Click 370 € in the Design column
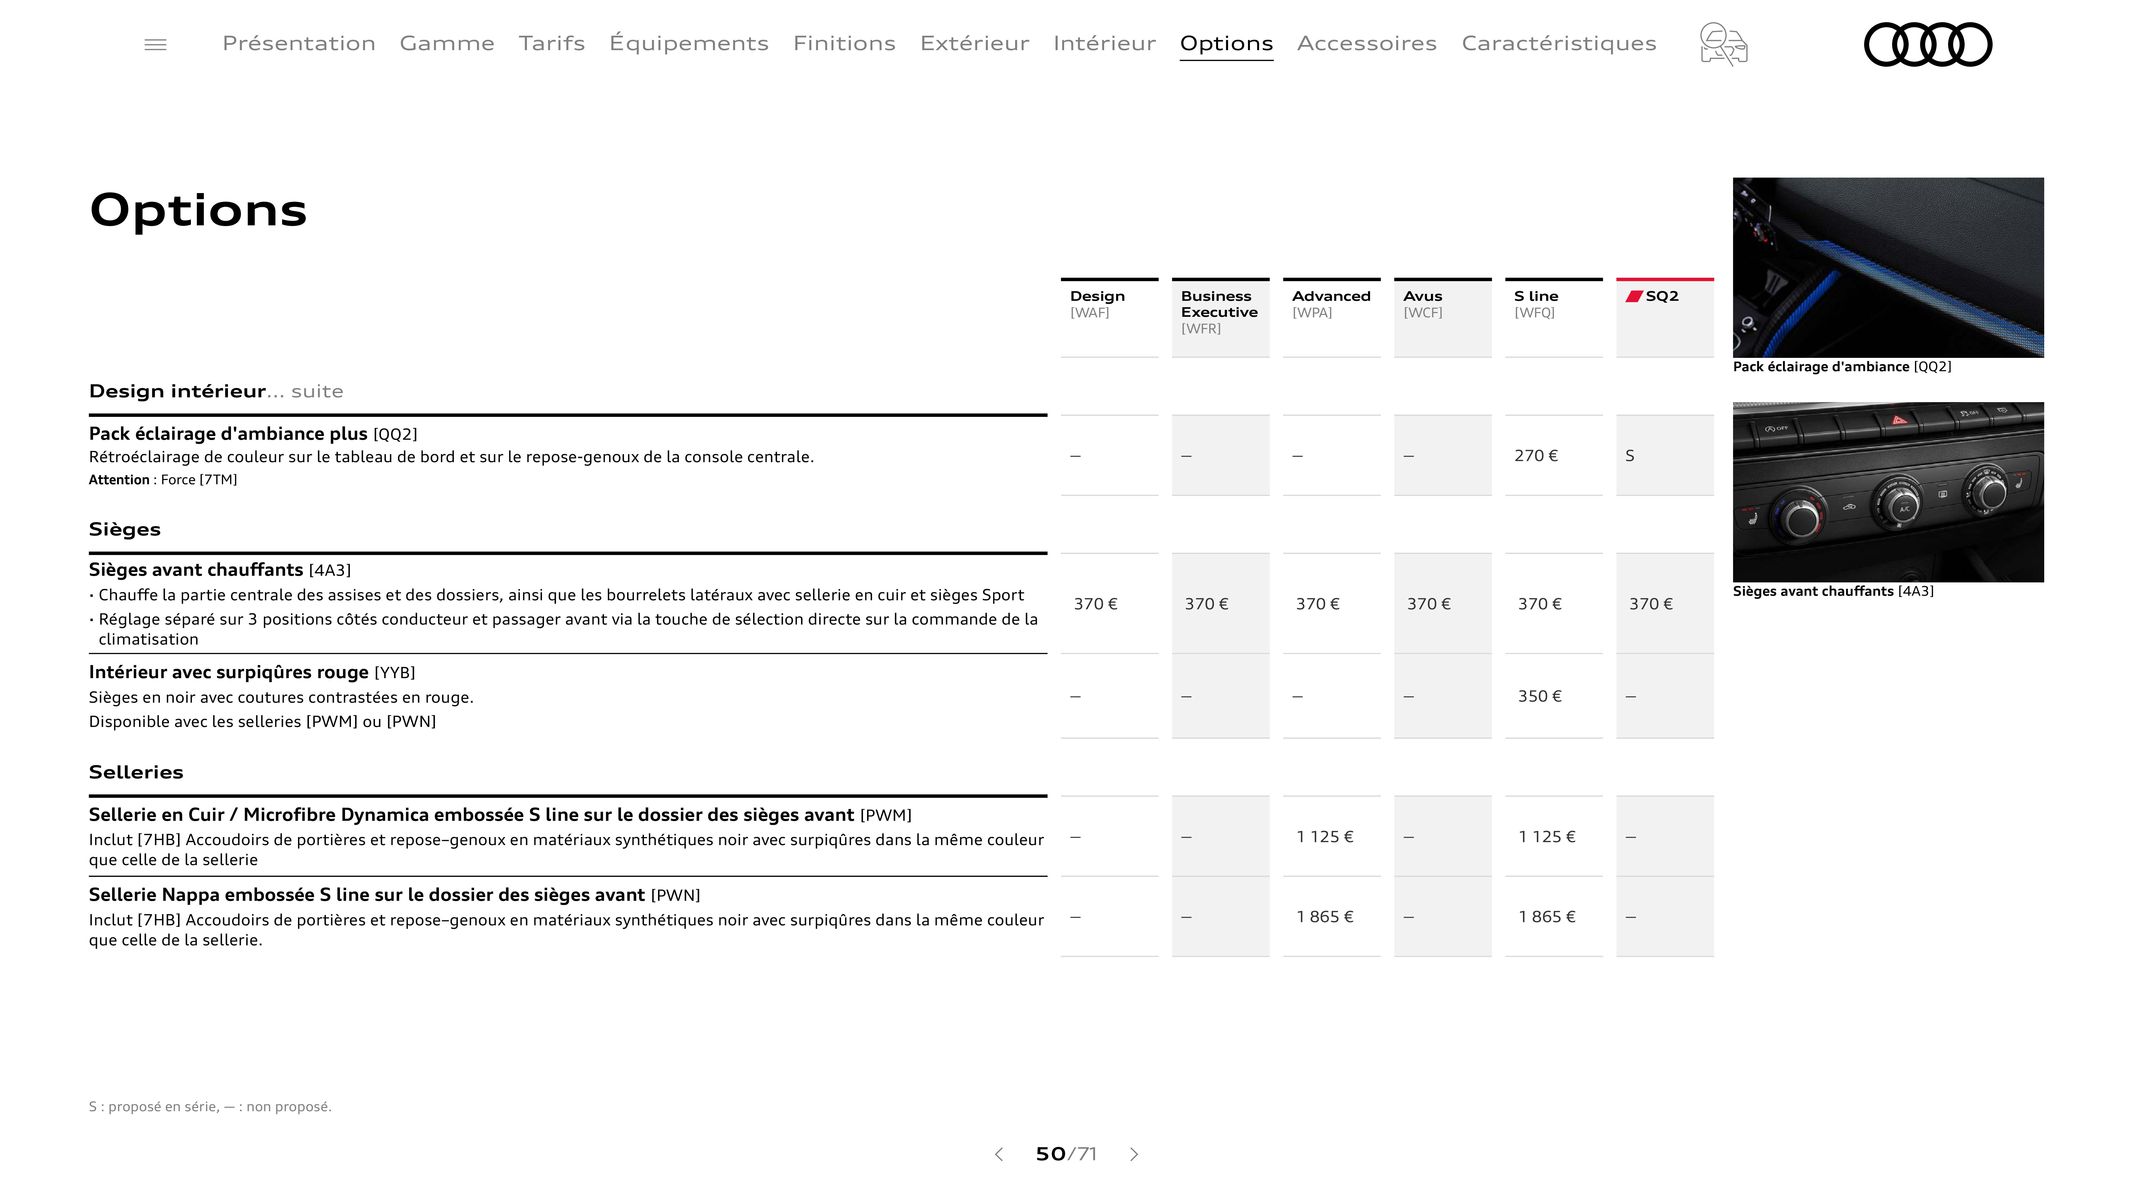Viewport: 2133px width, 1200px height. pos(1096,604)
